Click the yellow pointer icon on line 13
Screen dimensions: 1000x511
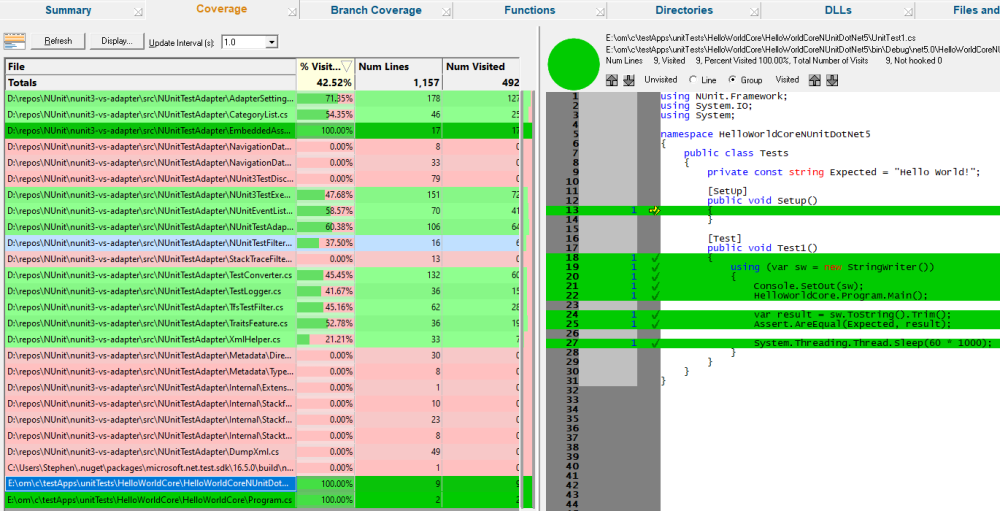coord(654,210)
